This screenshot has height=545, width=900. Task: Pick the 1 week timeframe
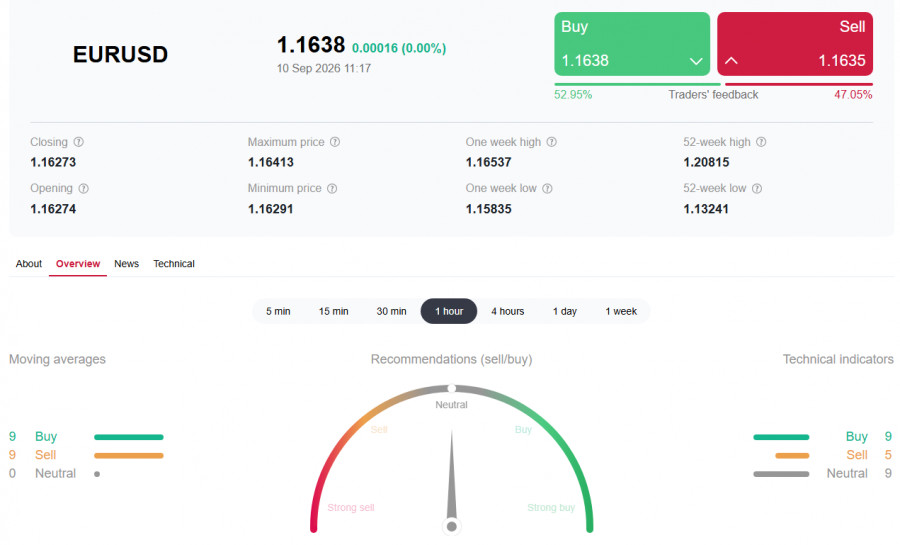pyautogui.click(x=621, y=312)
